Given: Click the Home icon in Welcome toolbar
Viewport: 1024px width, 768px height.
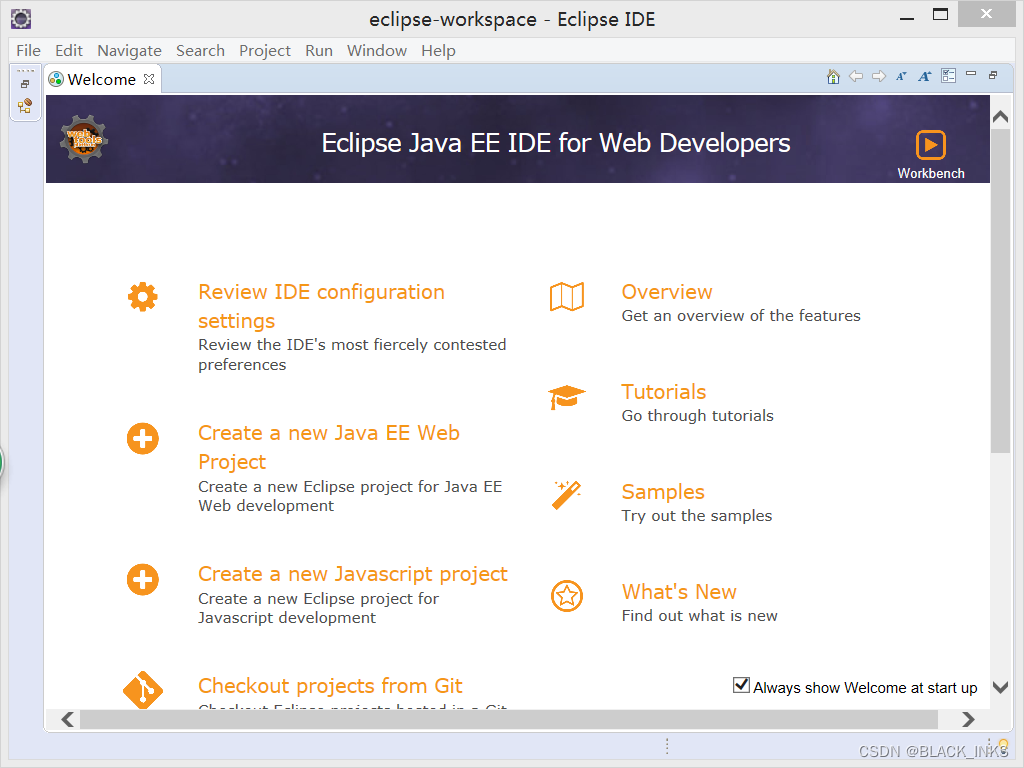Looking at the screenshot, I should tap(833, 76).
